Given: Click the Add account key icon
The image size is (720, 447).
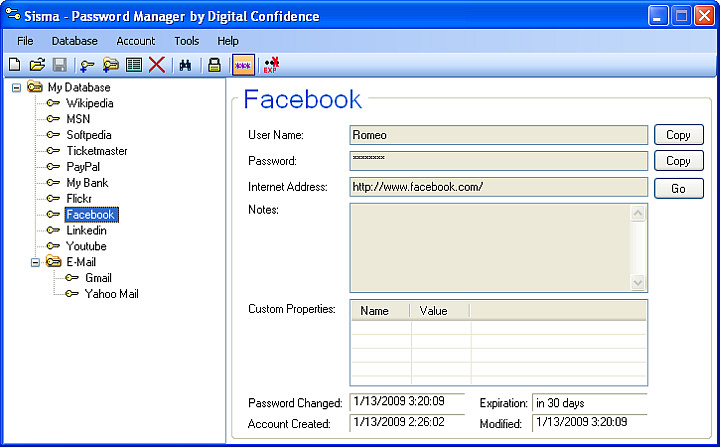Looking at the screenshot, I should 86,65.
